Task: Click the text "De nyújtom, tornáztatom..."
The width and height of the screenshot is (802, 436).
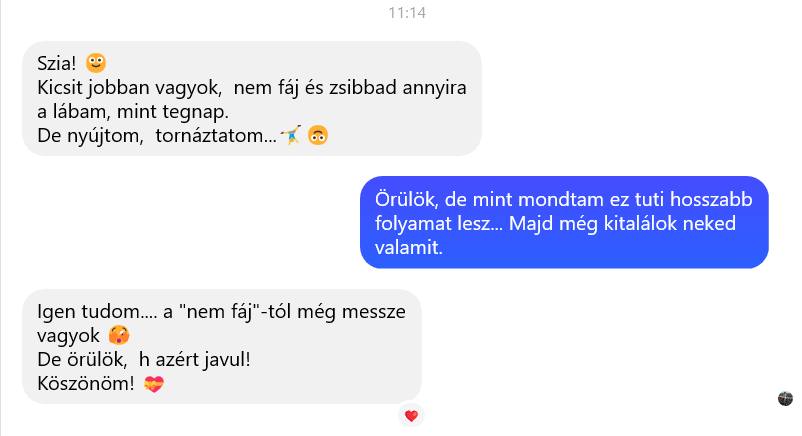Action: pos(157,136)
